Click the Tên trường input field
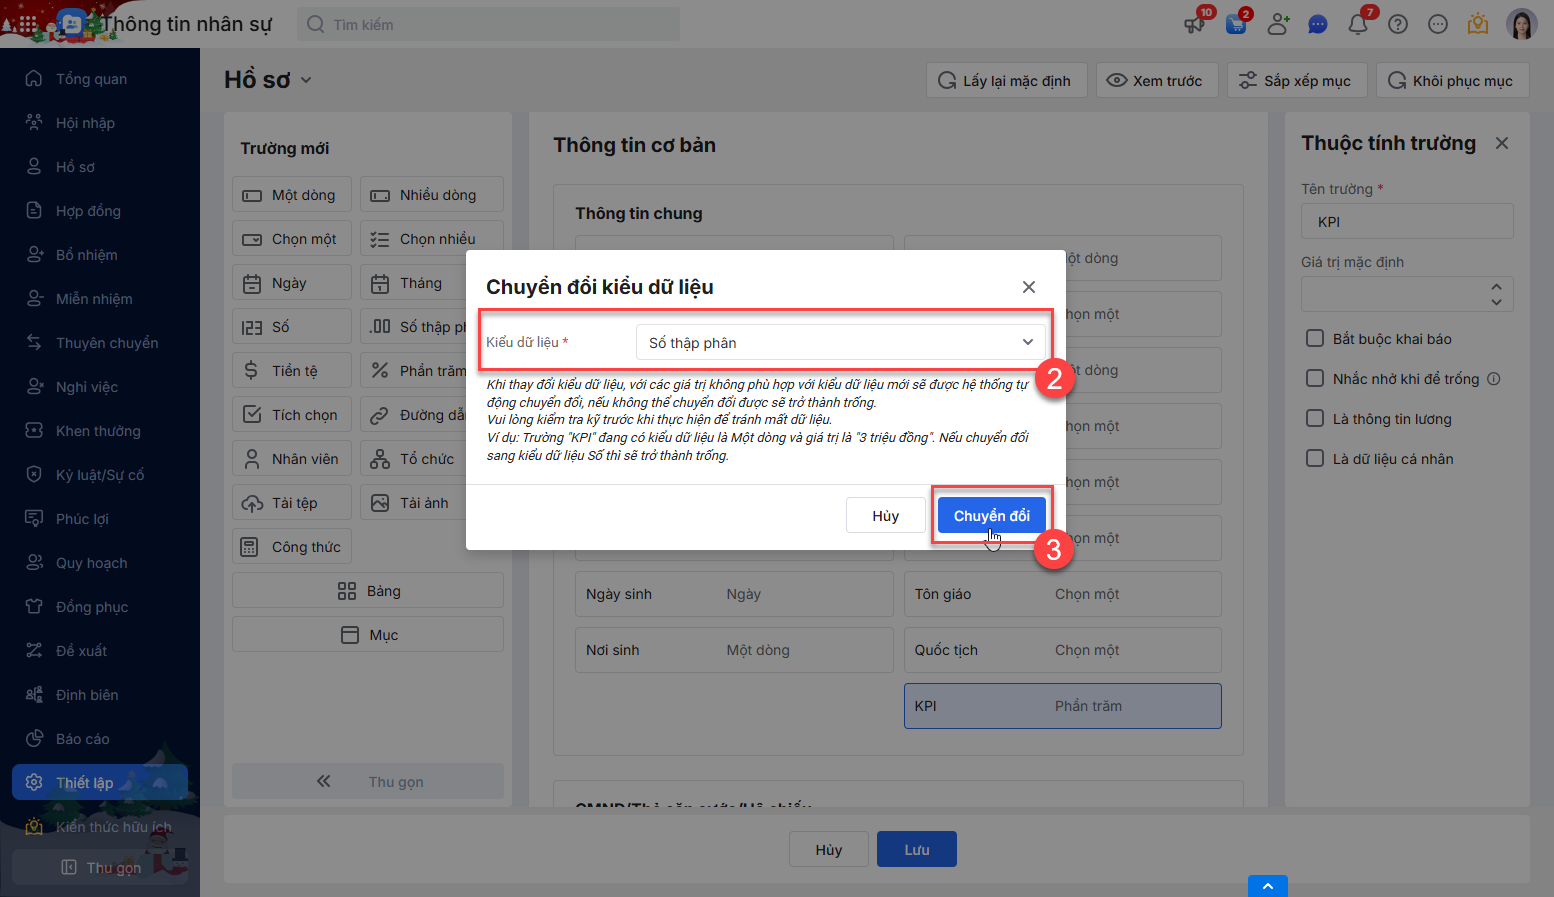This screenshot has width=1554, height=897. click(x=1407, y=222)
